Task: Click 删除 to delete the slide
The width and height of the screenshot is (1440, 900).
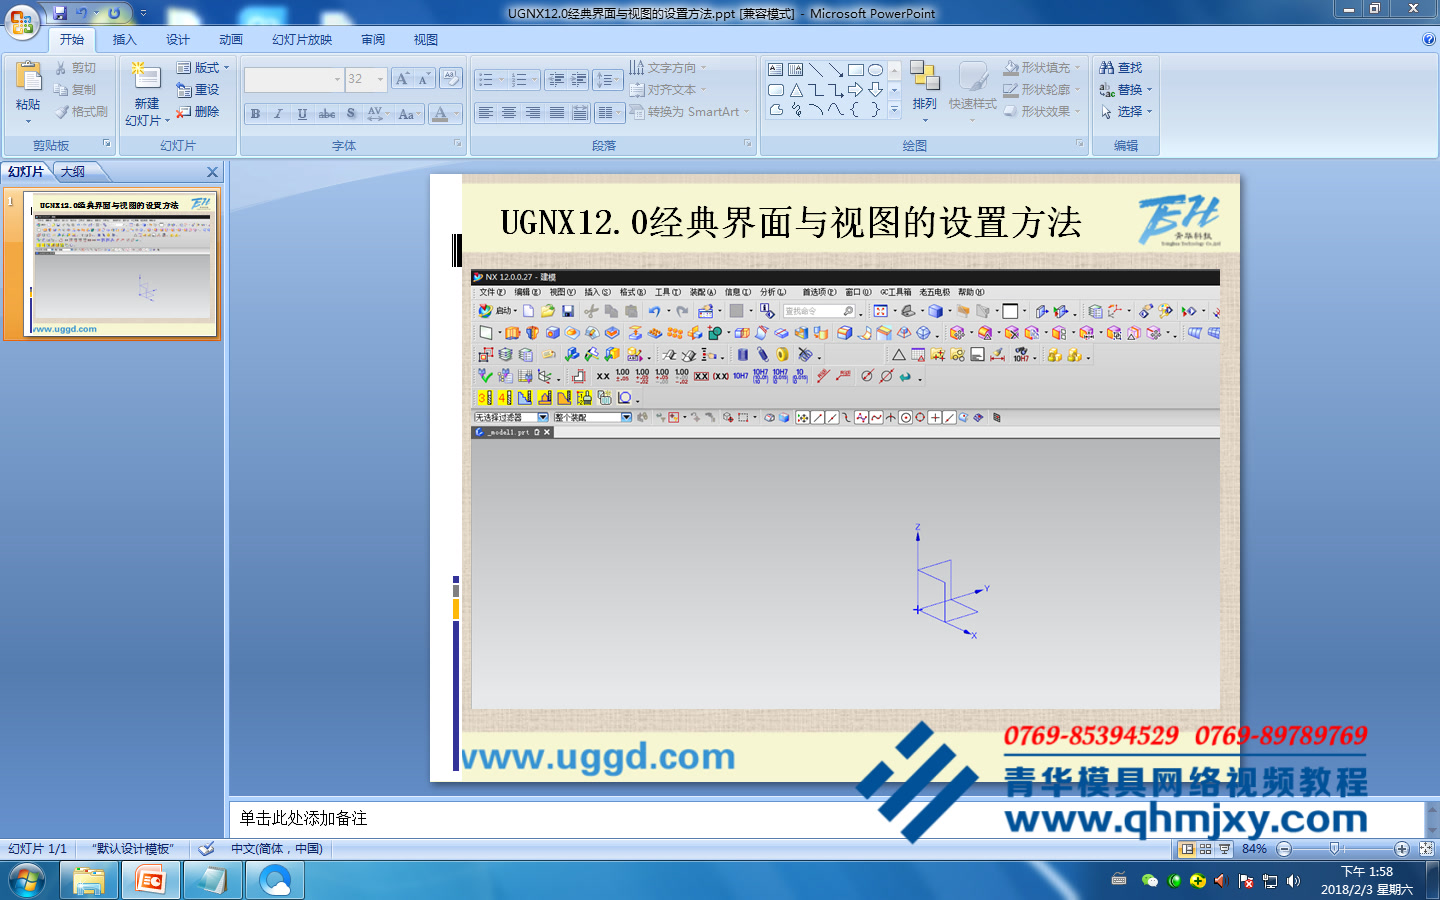Action: click(197, 112)
